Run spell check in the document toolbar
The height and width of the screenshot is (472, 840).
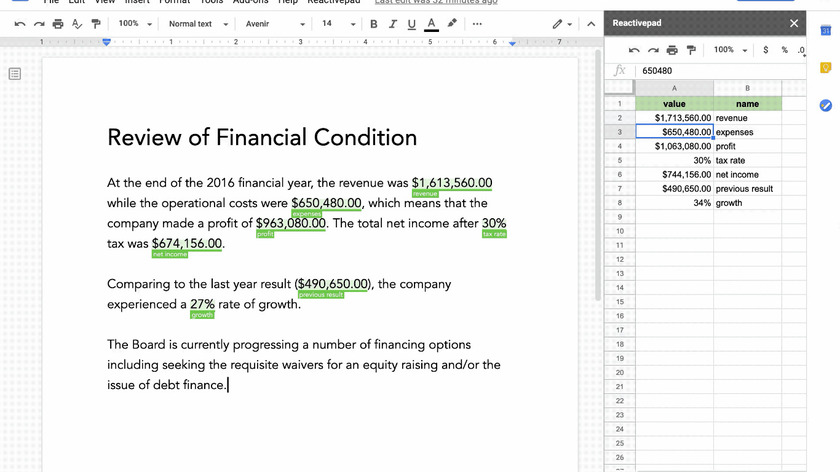(77, 24)
